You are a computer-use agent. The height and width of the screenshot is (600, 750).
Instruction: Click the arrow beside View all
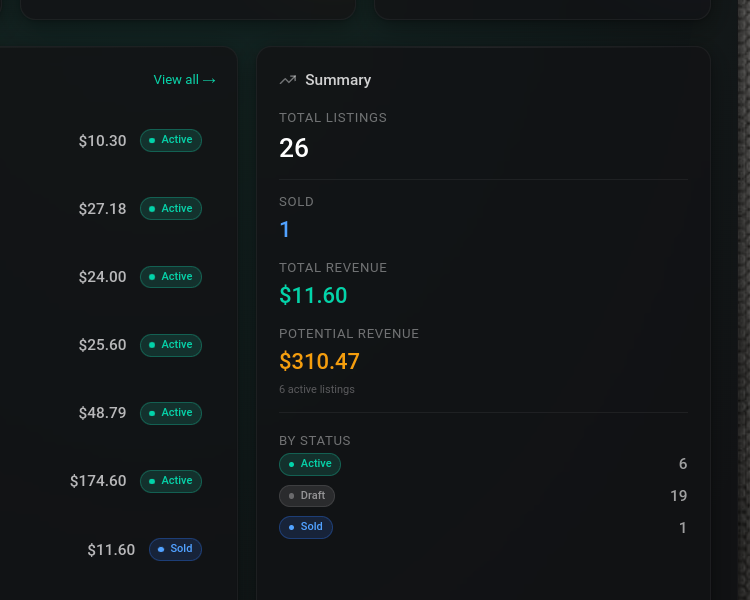(x=209, y=80)
